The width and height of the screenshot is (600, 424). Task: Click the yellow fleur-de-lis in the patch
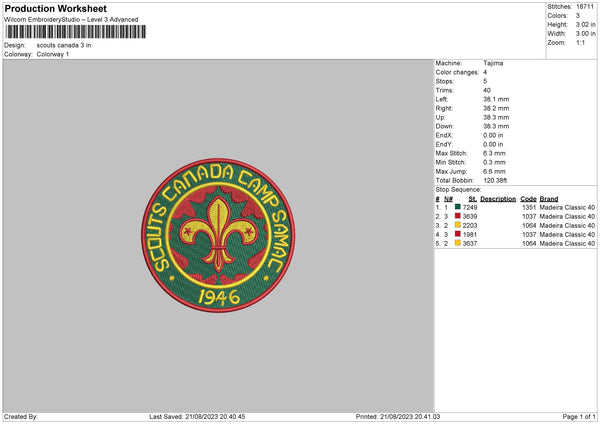[x=218, y=234]
